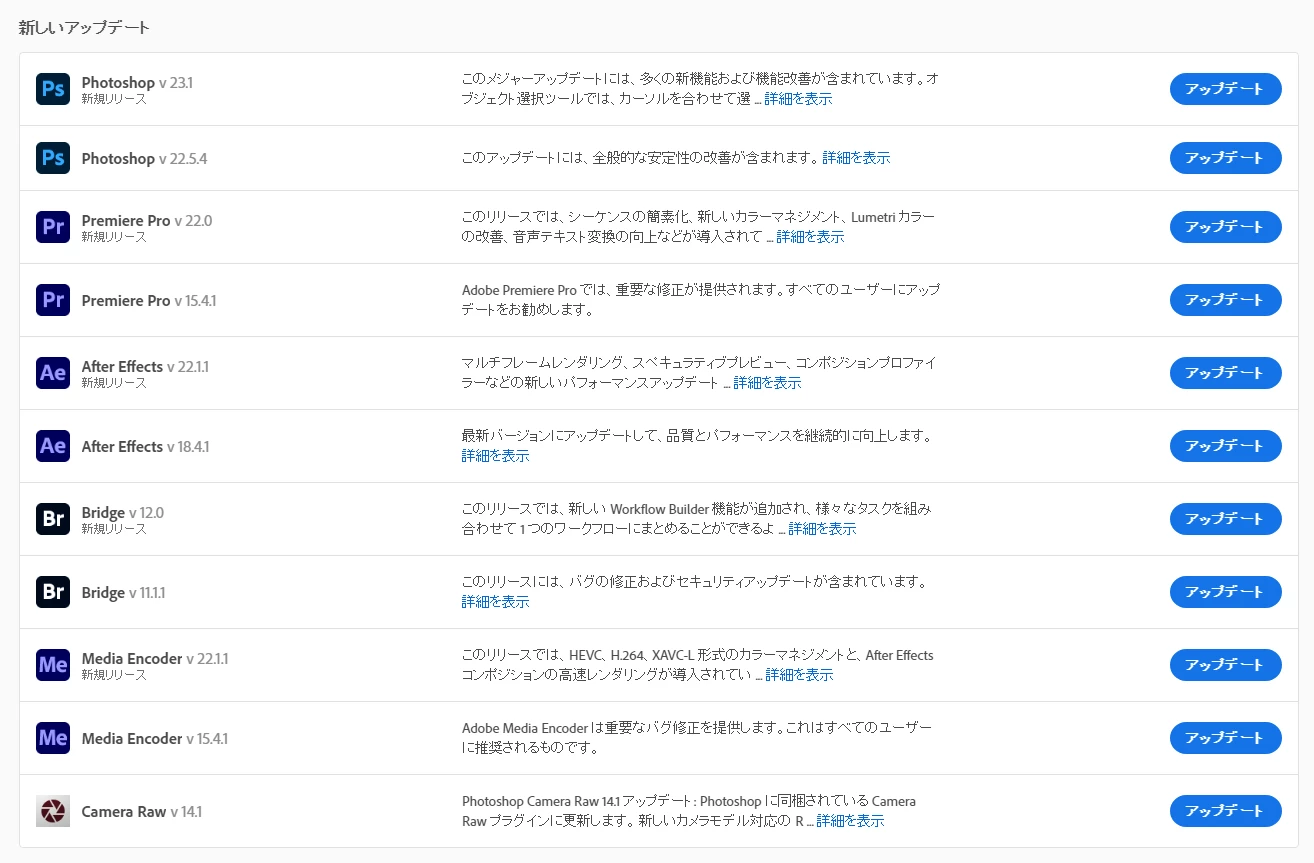
Task: Update Bridge v 11.1.1
Action: point(1225,592)
